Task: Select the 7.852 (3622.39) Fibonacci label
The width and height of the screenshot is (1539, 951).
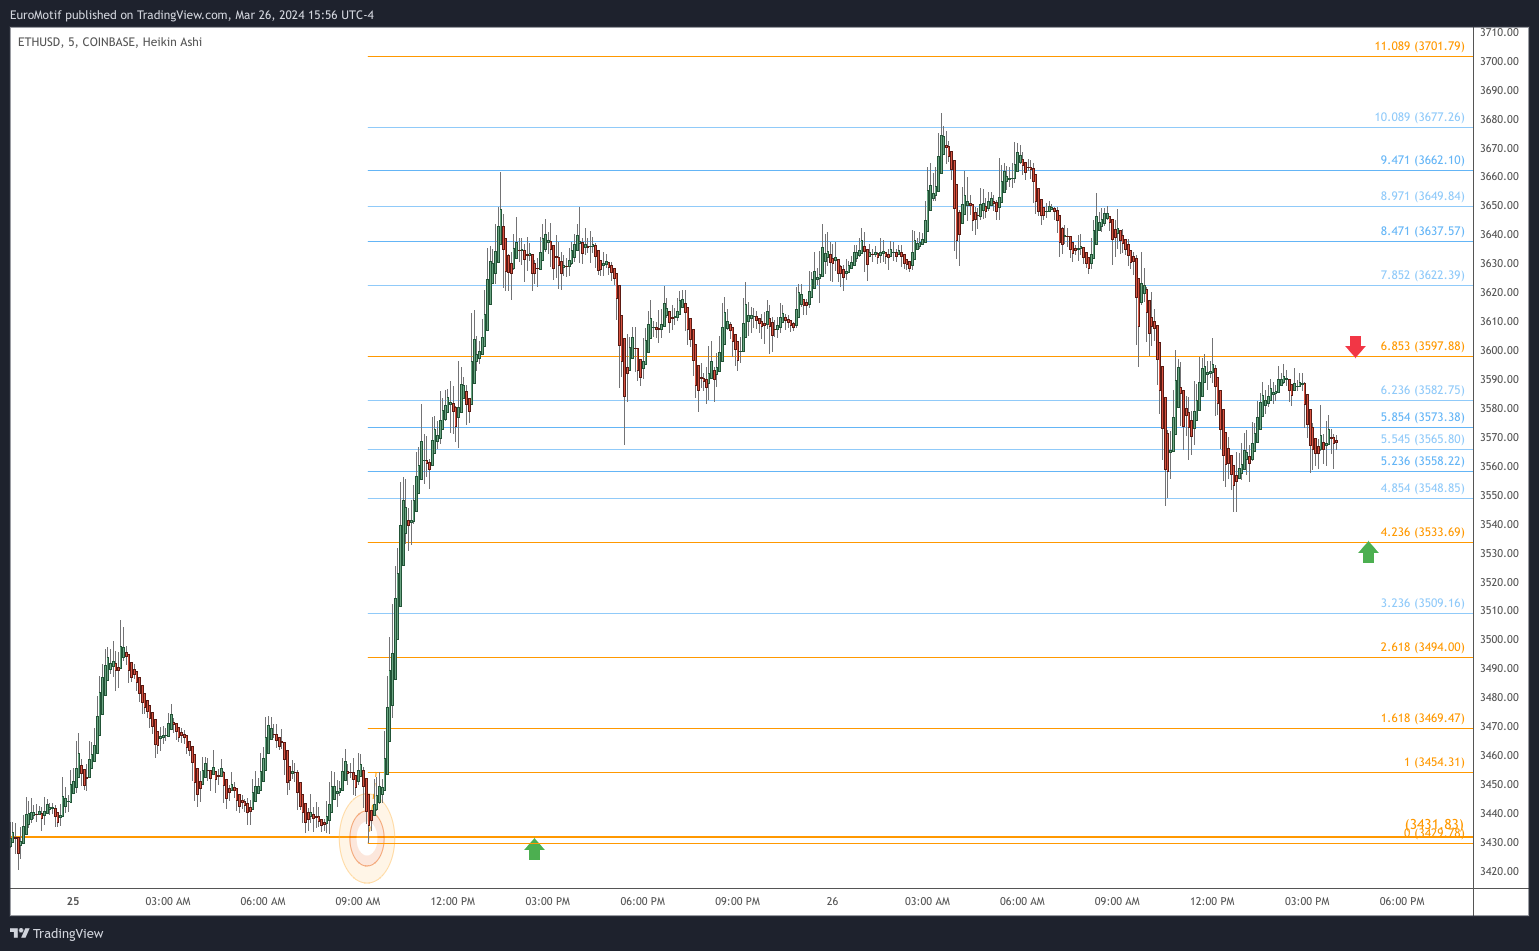Action: 1422,275
